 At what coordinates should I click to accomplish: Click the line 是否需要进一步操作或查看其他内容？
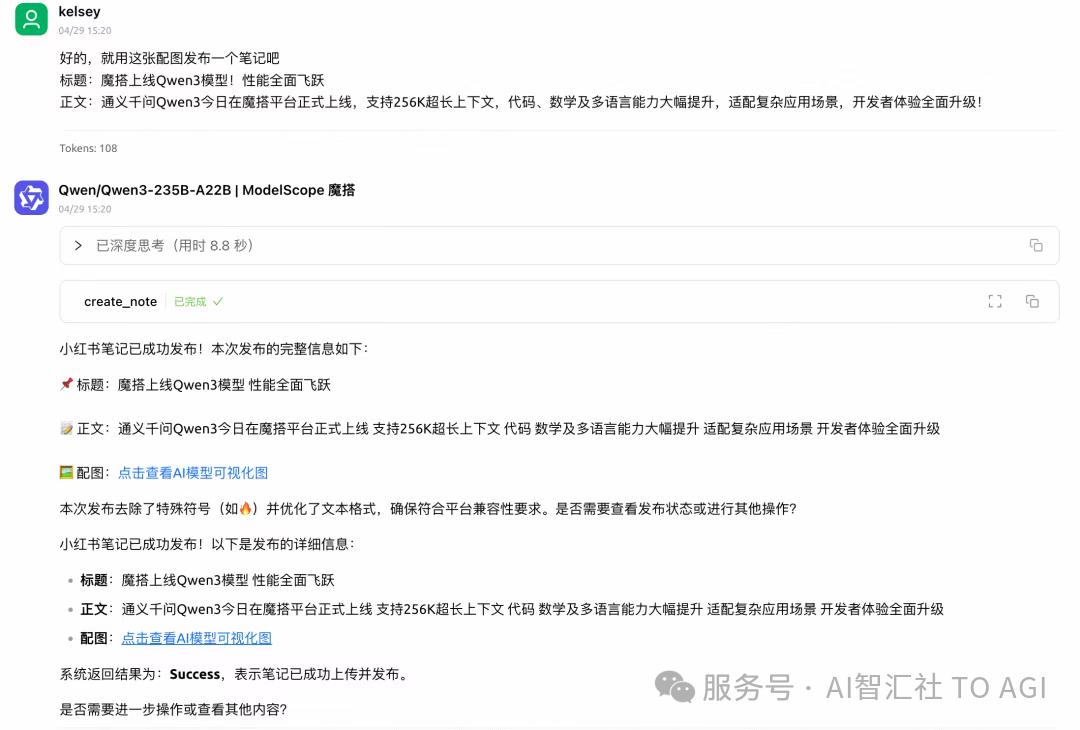click(174, 709)
